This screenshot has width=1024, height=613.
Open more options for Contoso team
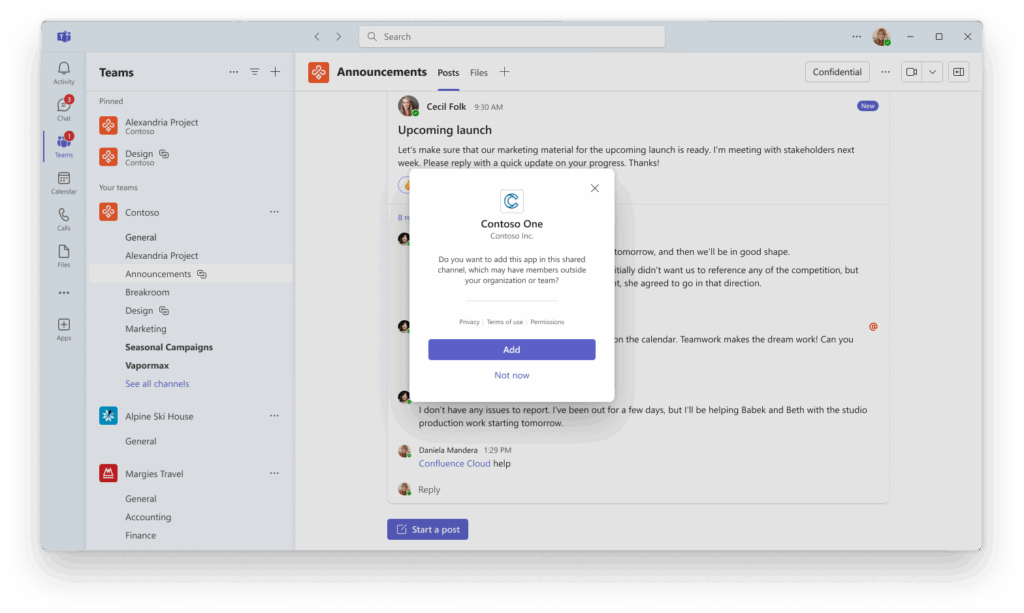click(274, 212)
